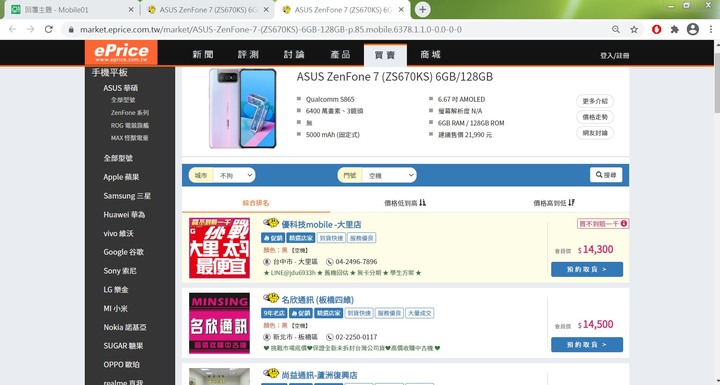This screenshot has height=385, width=720.
Task: Click the 價格走勢 button
Action: [x=595, y=117]
